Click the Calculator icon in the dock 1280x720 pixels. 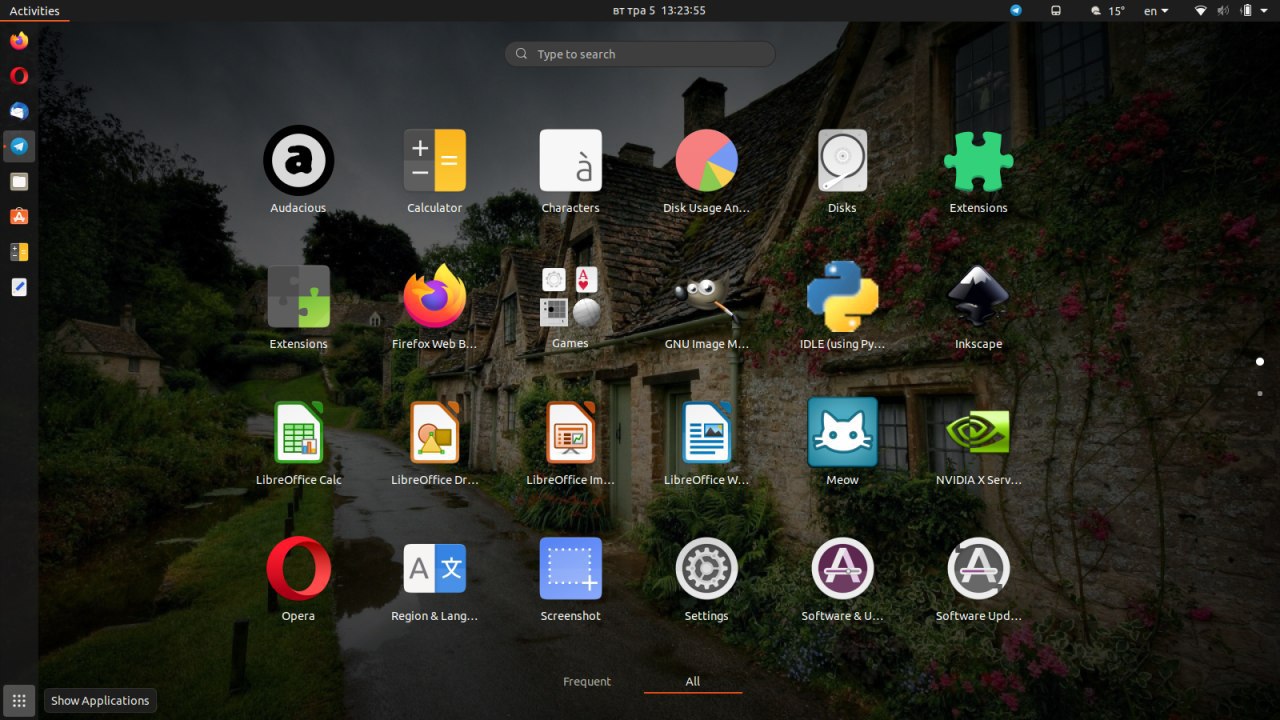19,251
